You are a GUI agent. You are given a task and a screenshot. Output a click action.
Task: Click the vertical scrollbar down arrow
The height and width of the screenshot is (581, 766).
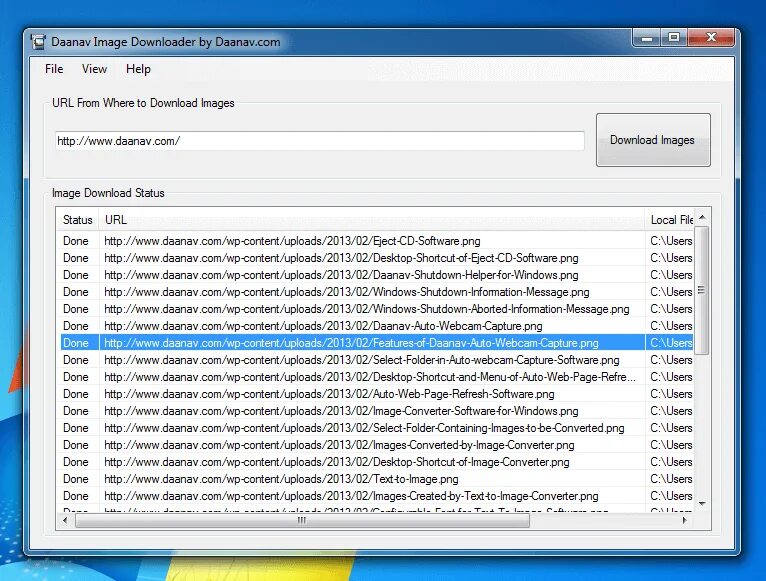pos(702,503)
